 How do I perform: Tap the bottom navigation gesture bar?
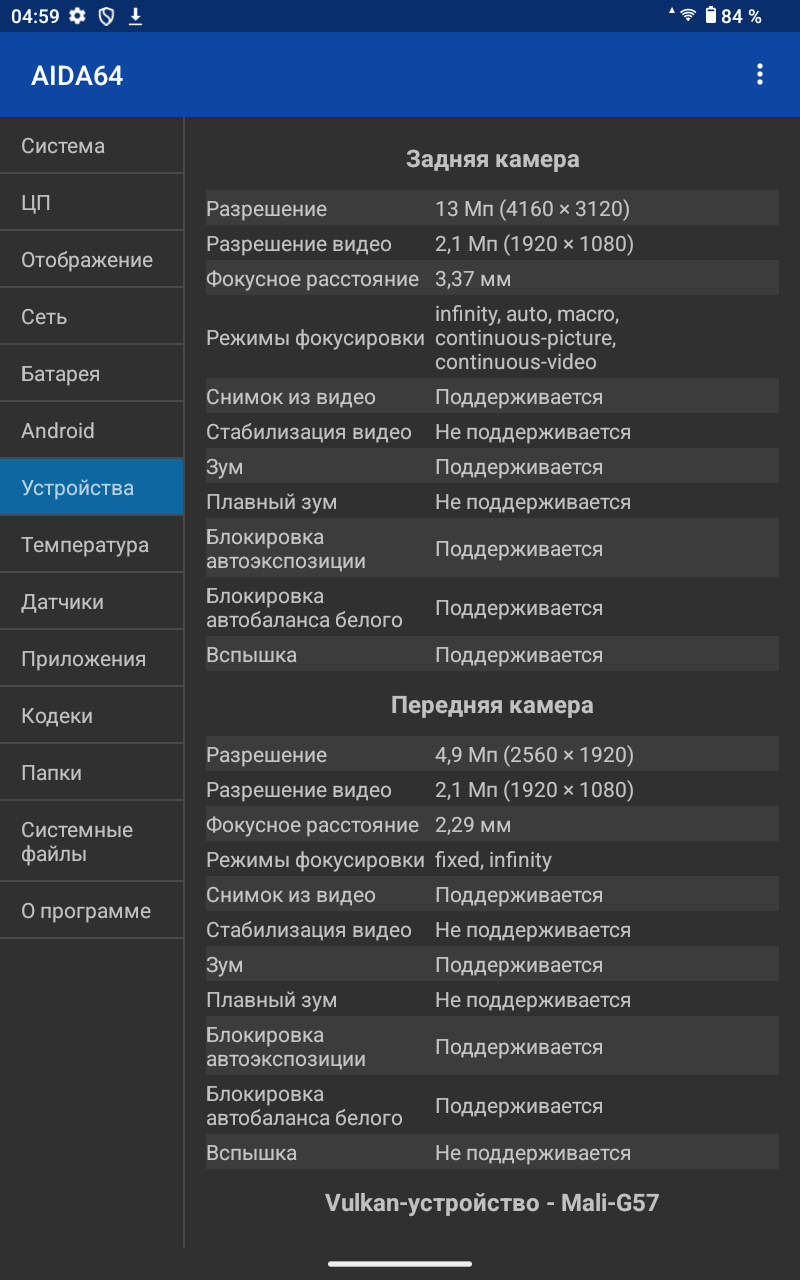point(400,1263)
